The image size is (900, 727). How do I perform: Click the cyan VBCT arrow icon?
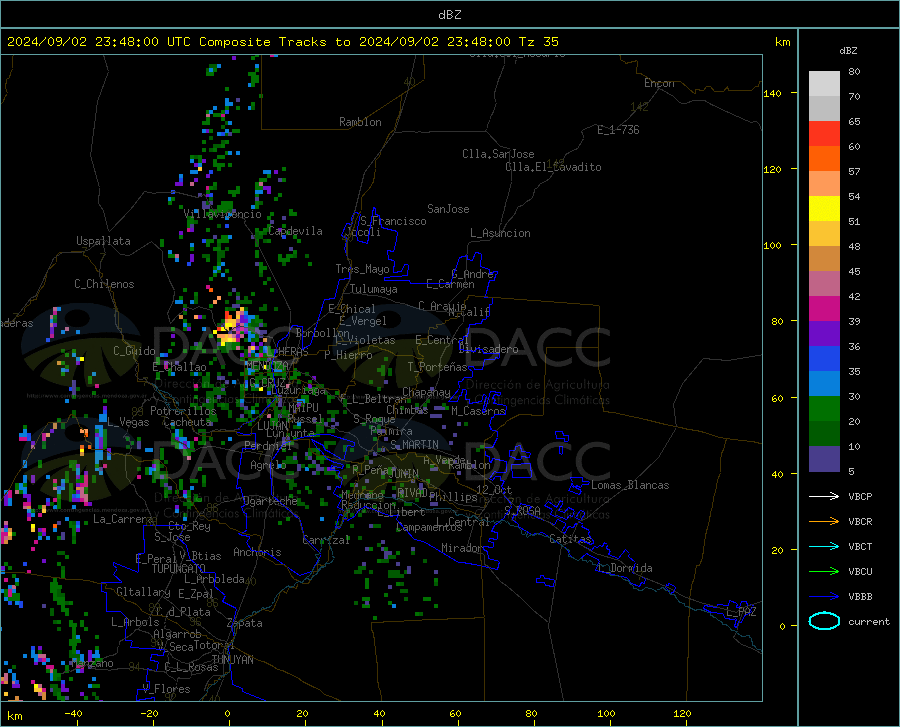coord(824,546)
